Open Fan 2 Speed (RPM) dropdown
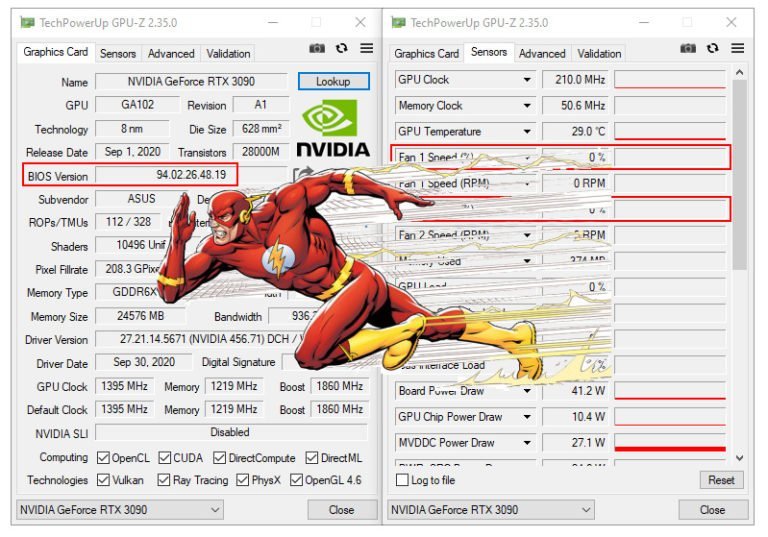This screenshot has height=537, width=768. (527, 235)
